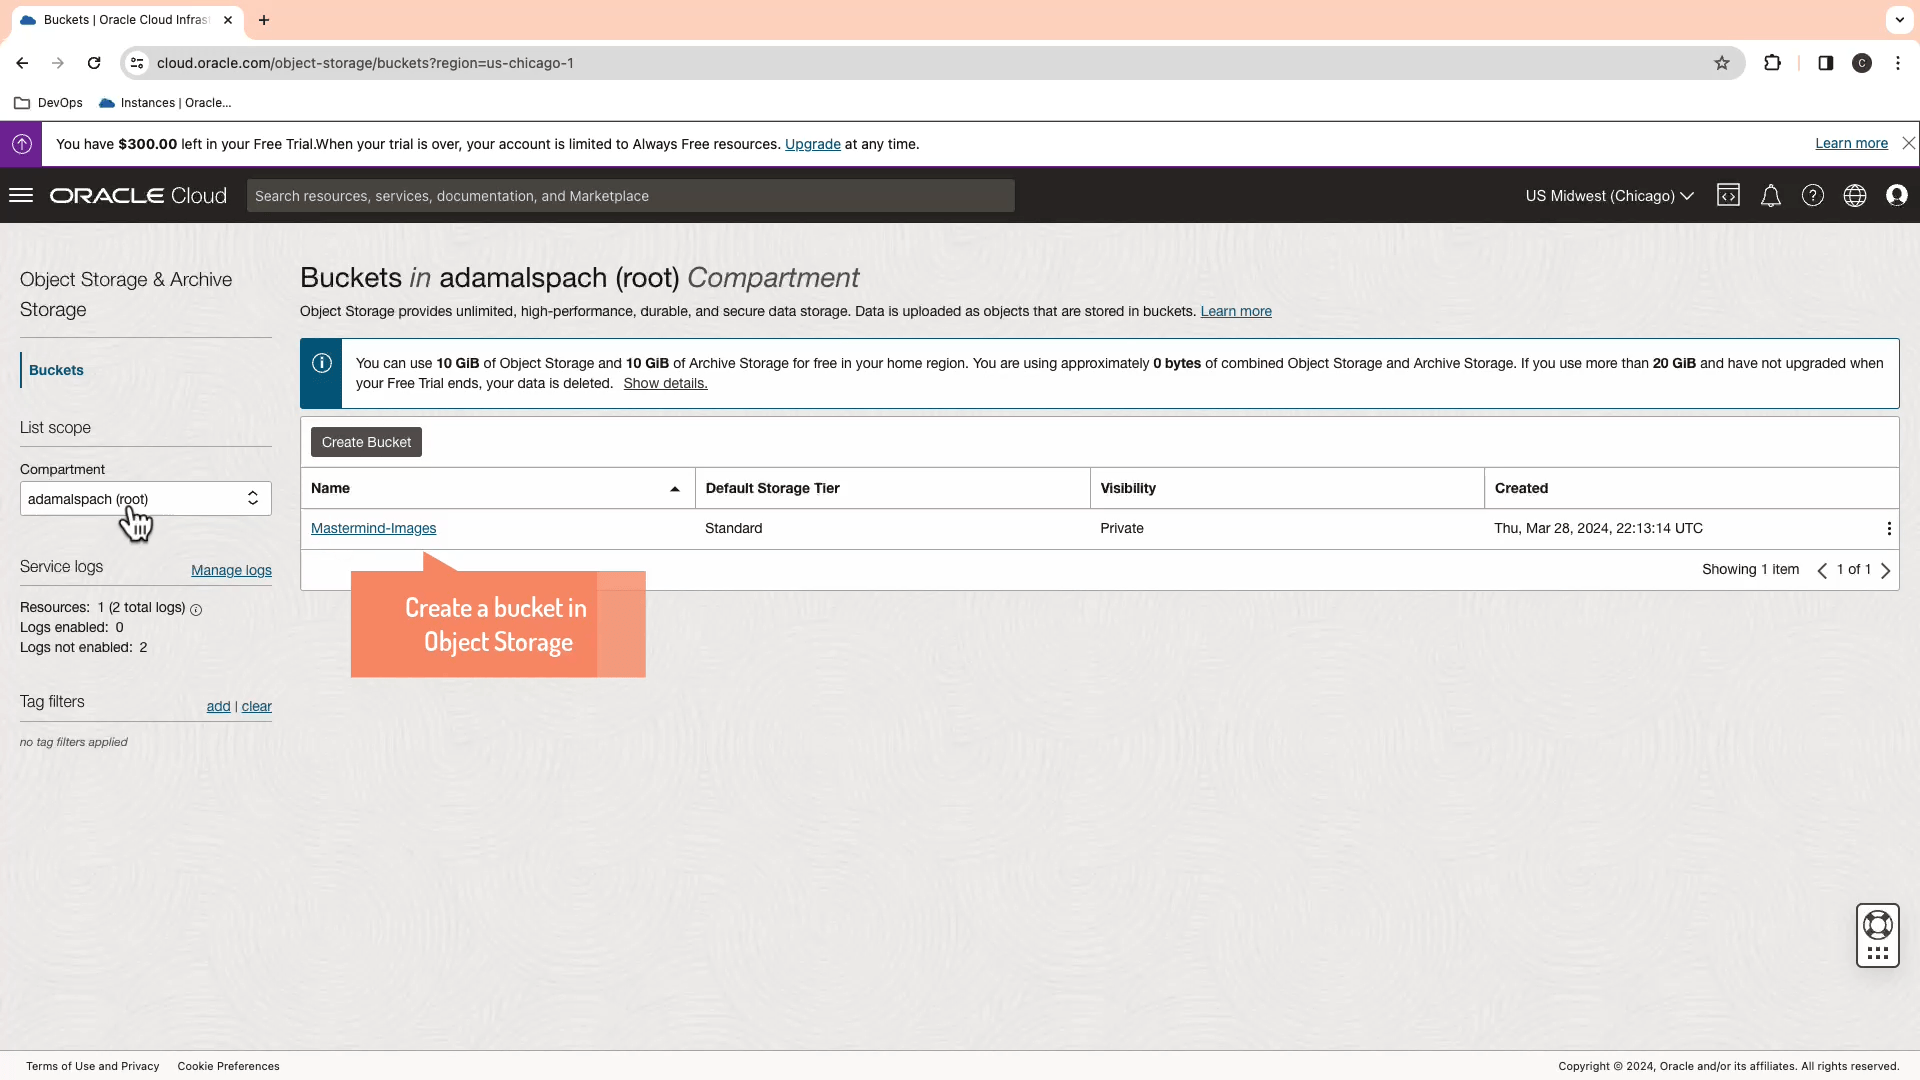This screenshot has height=1080, width=1920.
Task: Open the navigation hamburger menu
Action: click(20, 195)
